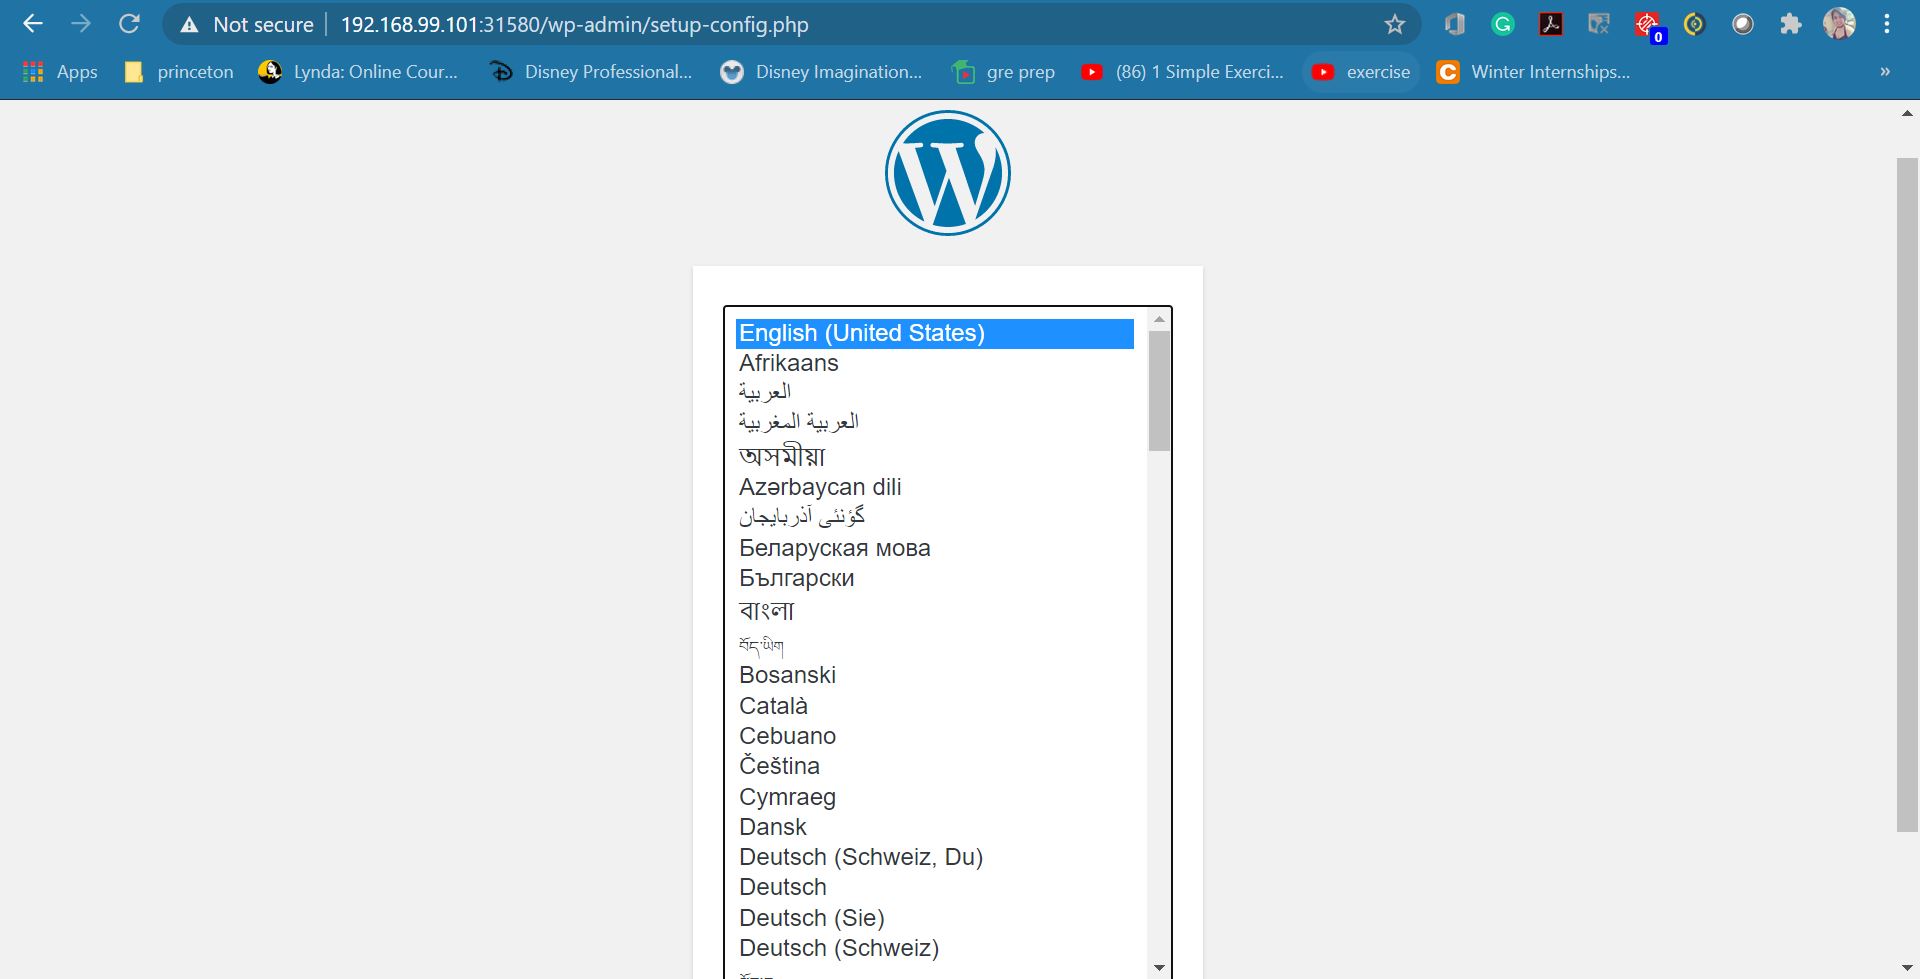Open Chrome three-dot menu
Image resolution: width=1920 pixels, height=979 pixels.
1887,24
